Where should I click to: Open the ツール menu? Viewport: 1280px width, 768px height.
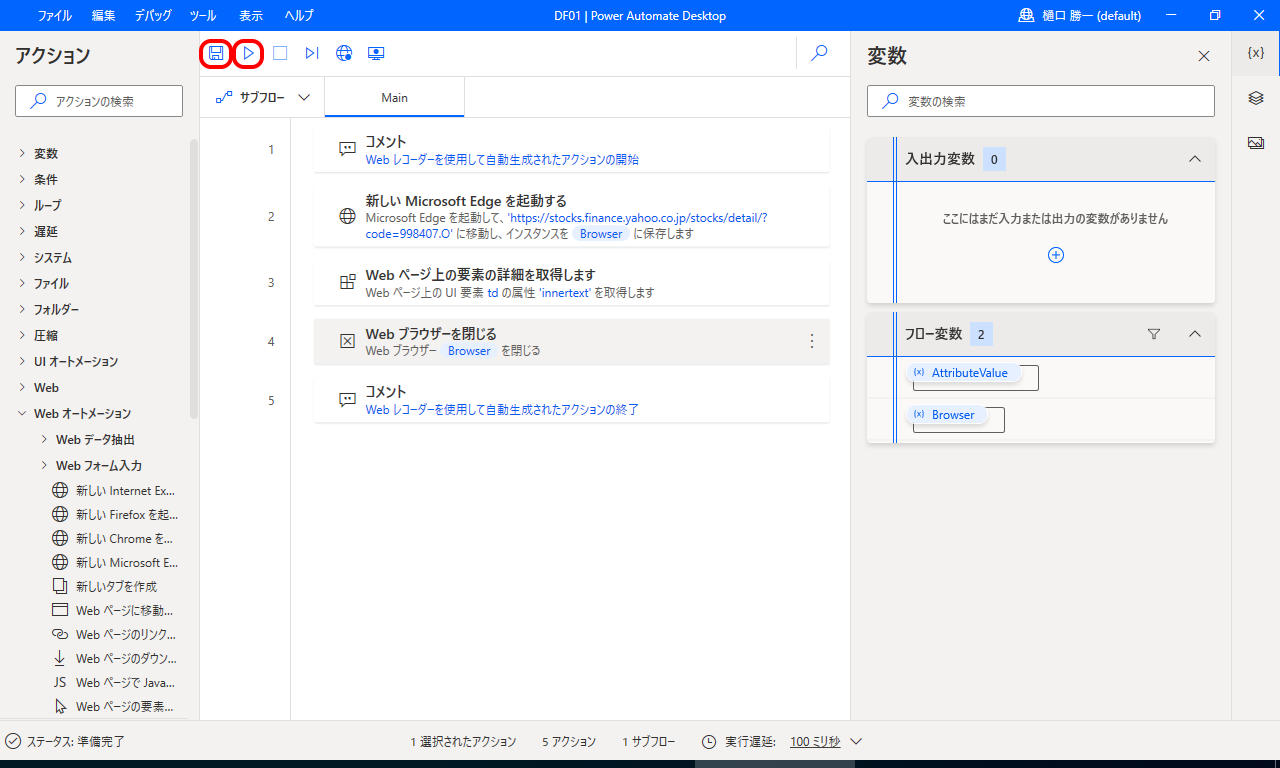(x=202, y=15)
